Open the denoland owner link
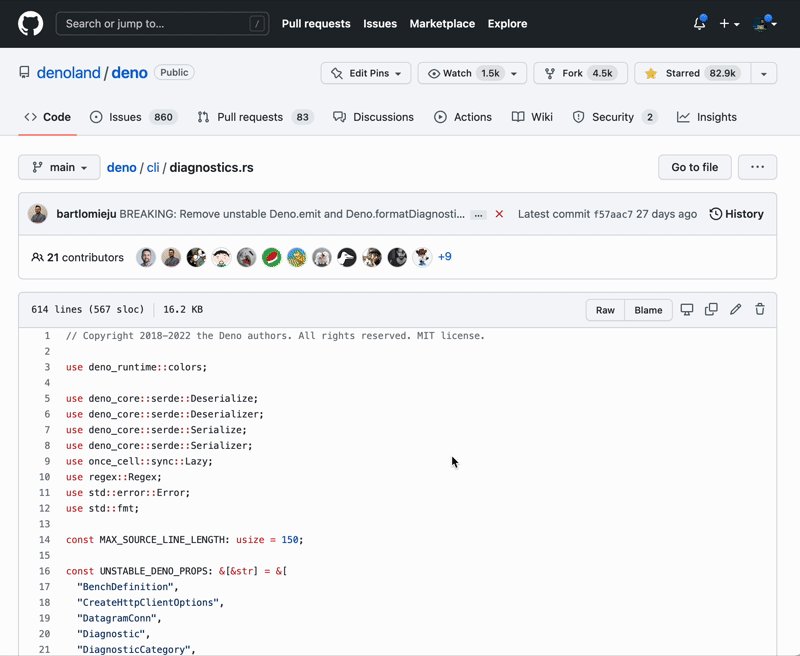Screen dimensions: 800x656 (x=68, y=72)
